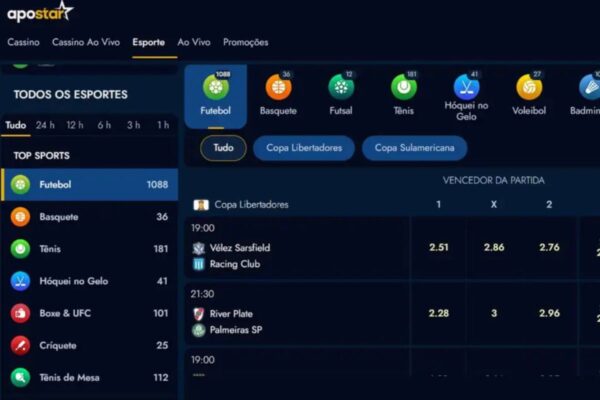Image resolution: width=600 pixels, height=400 pixels.
Task: Open Críquete sidebar label
Action: (x=58, y=345)
